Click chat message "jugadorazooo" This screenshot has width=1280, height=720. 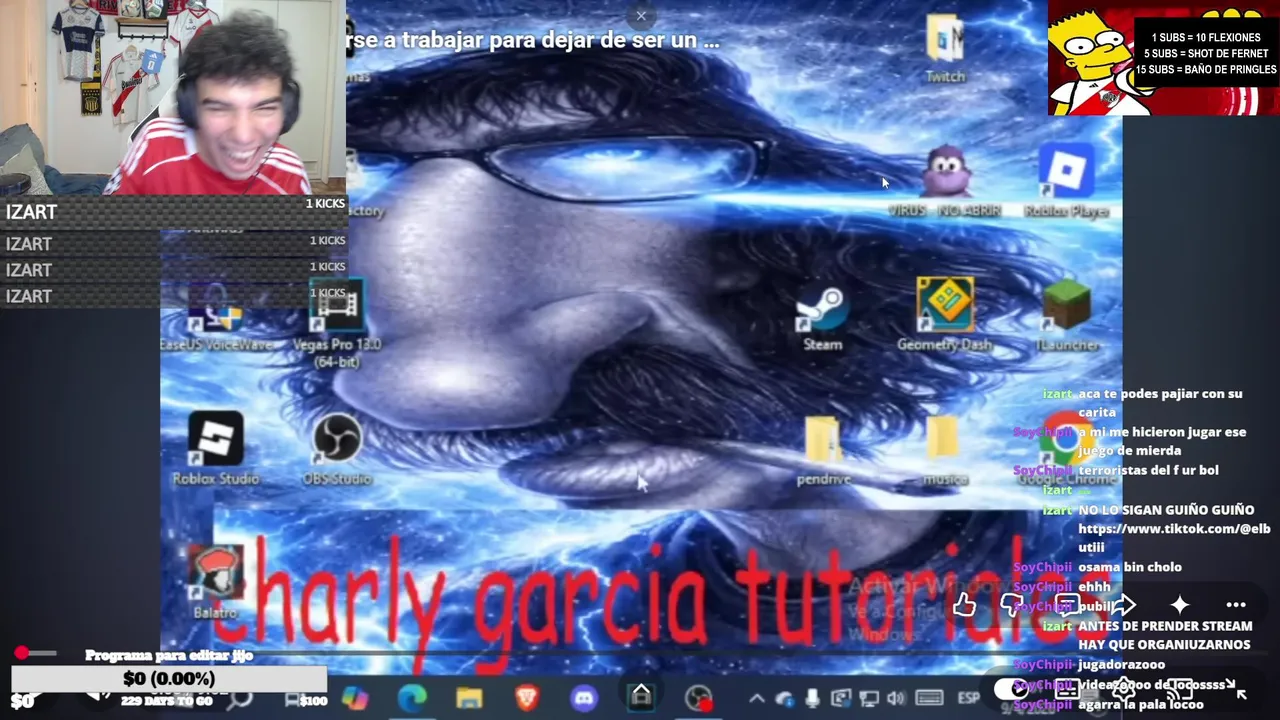tap(1121, 664)
